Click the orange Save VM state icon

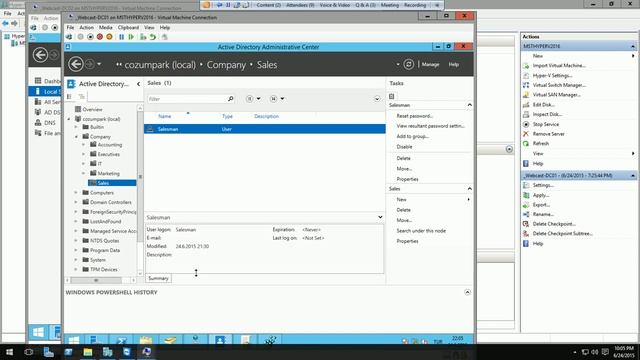tap(109, 37)
